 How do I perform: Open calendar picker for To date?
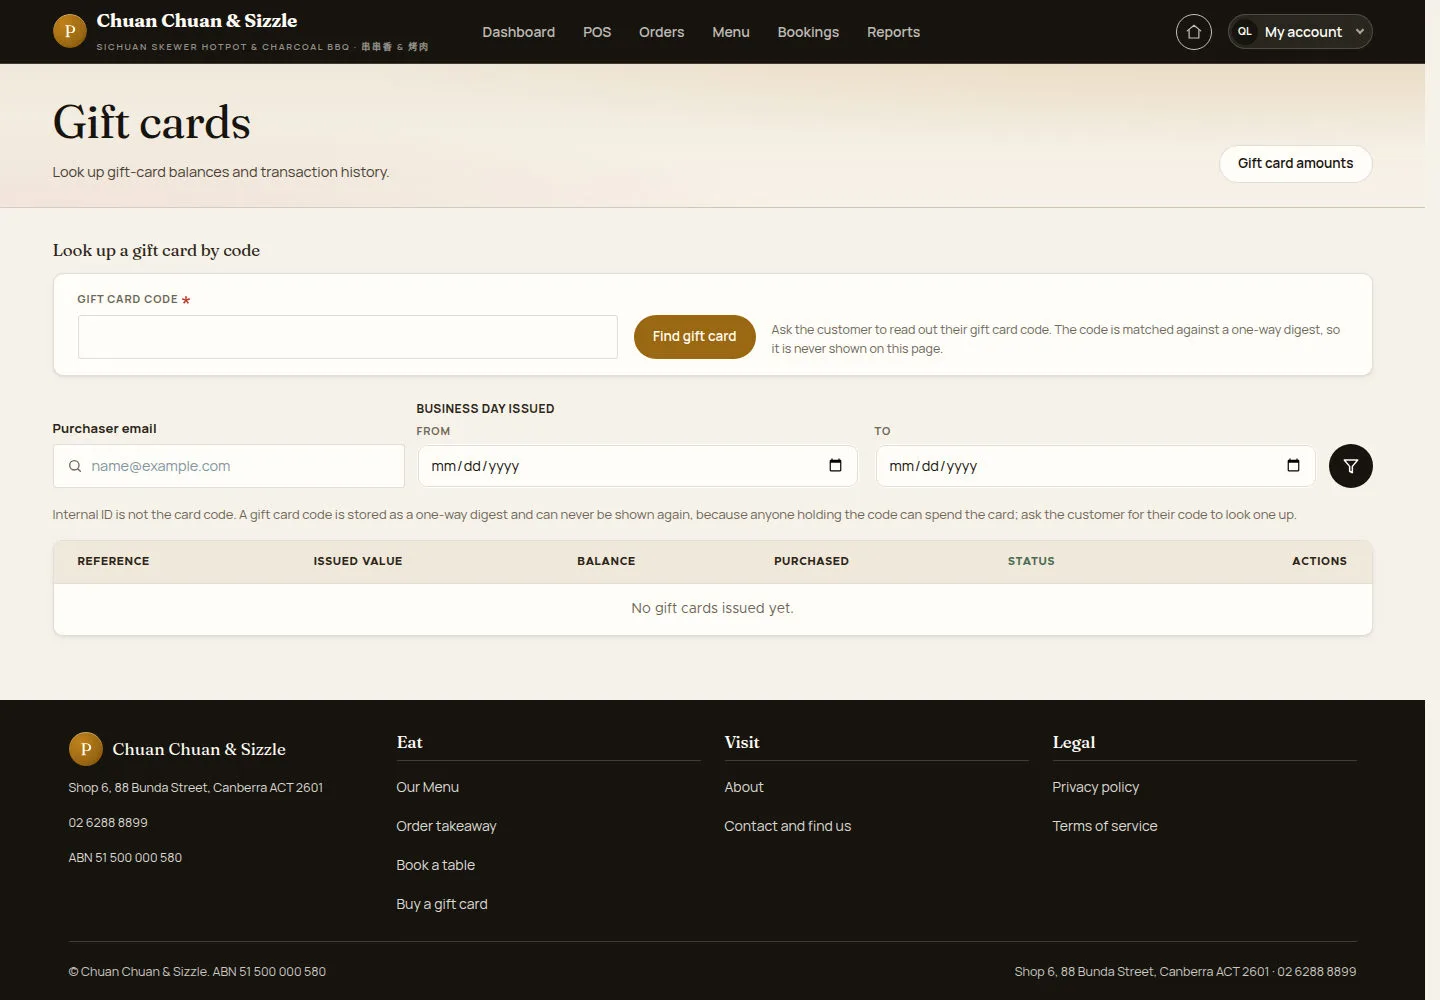coord(1293,465)
